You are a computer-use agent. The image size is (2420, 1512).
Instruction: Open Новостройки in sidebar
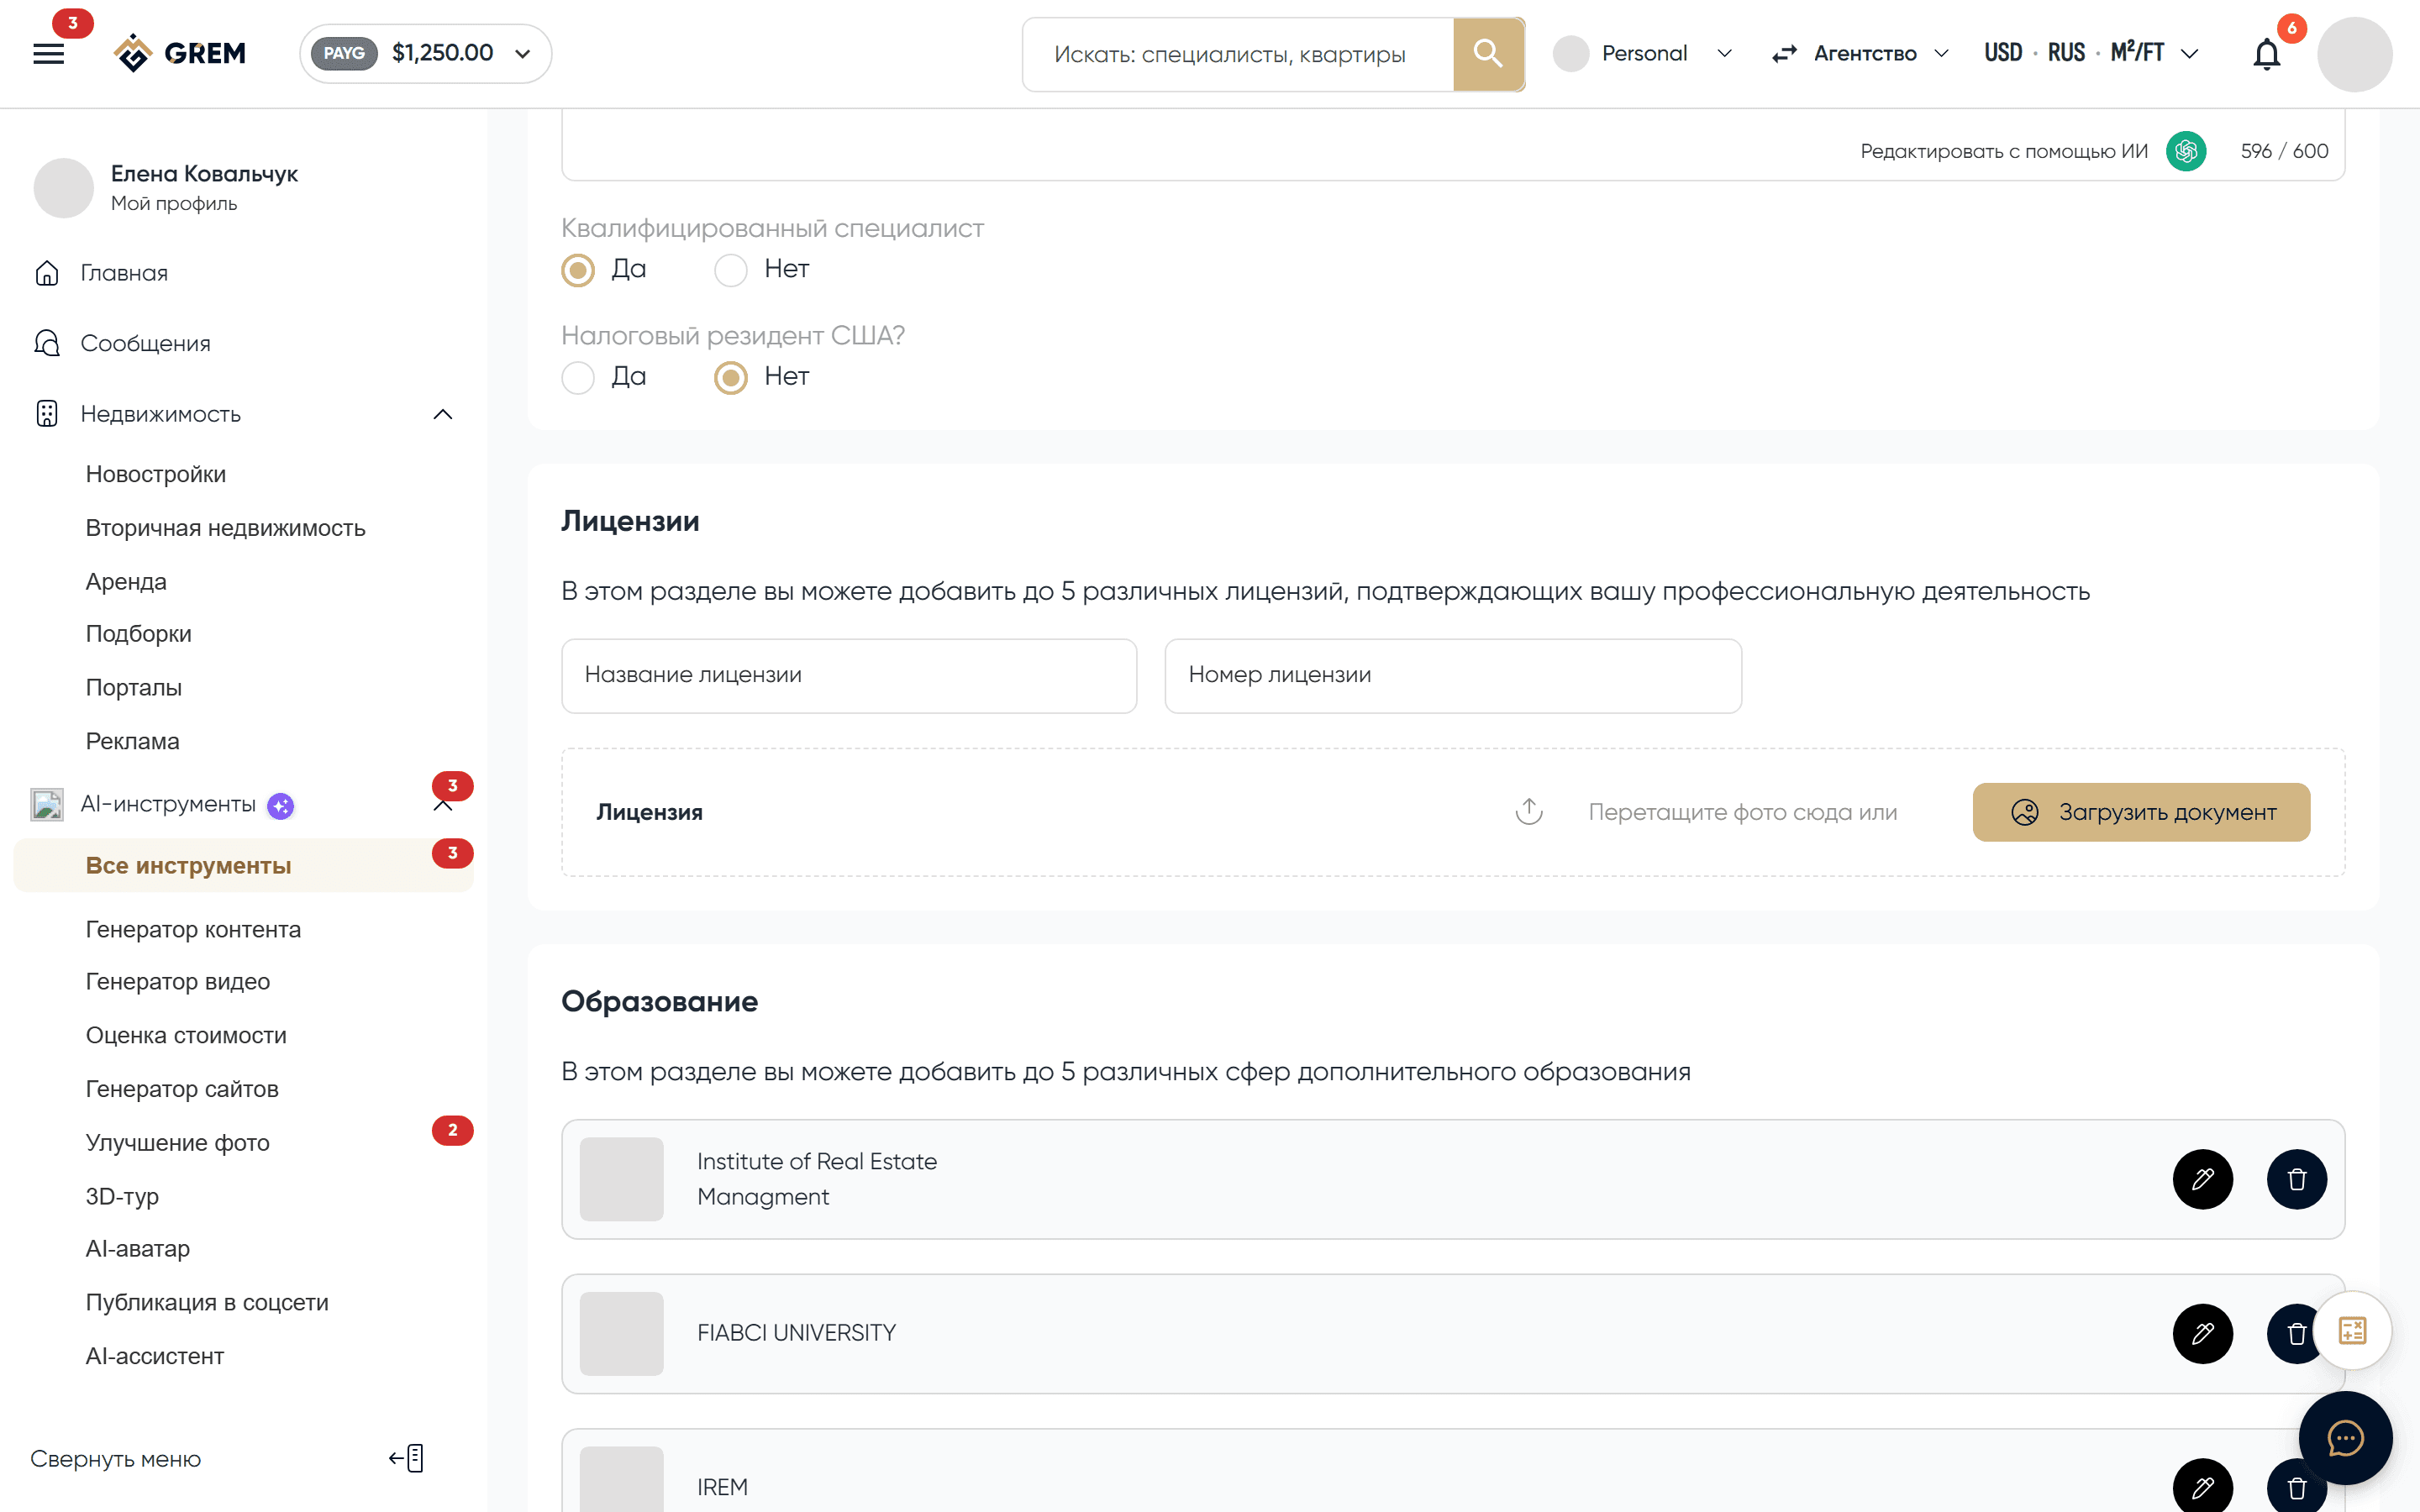tap(156, 474)
